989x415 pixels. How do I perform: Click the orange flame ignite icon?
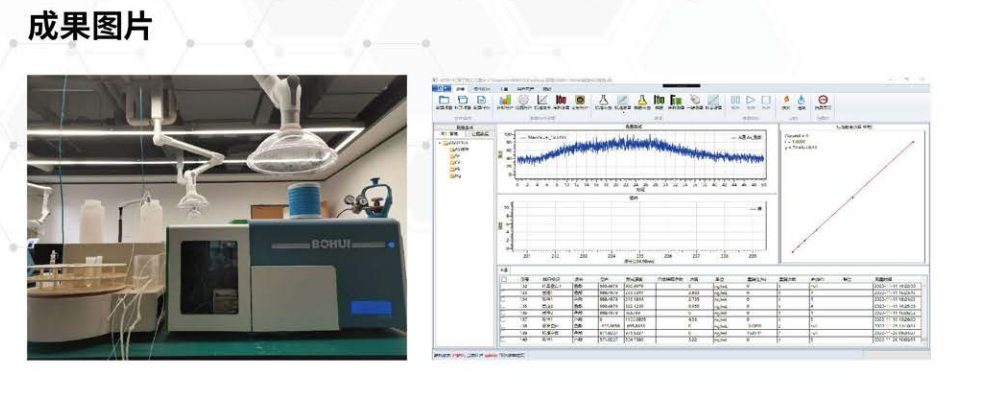coord(785,100)
